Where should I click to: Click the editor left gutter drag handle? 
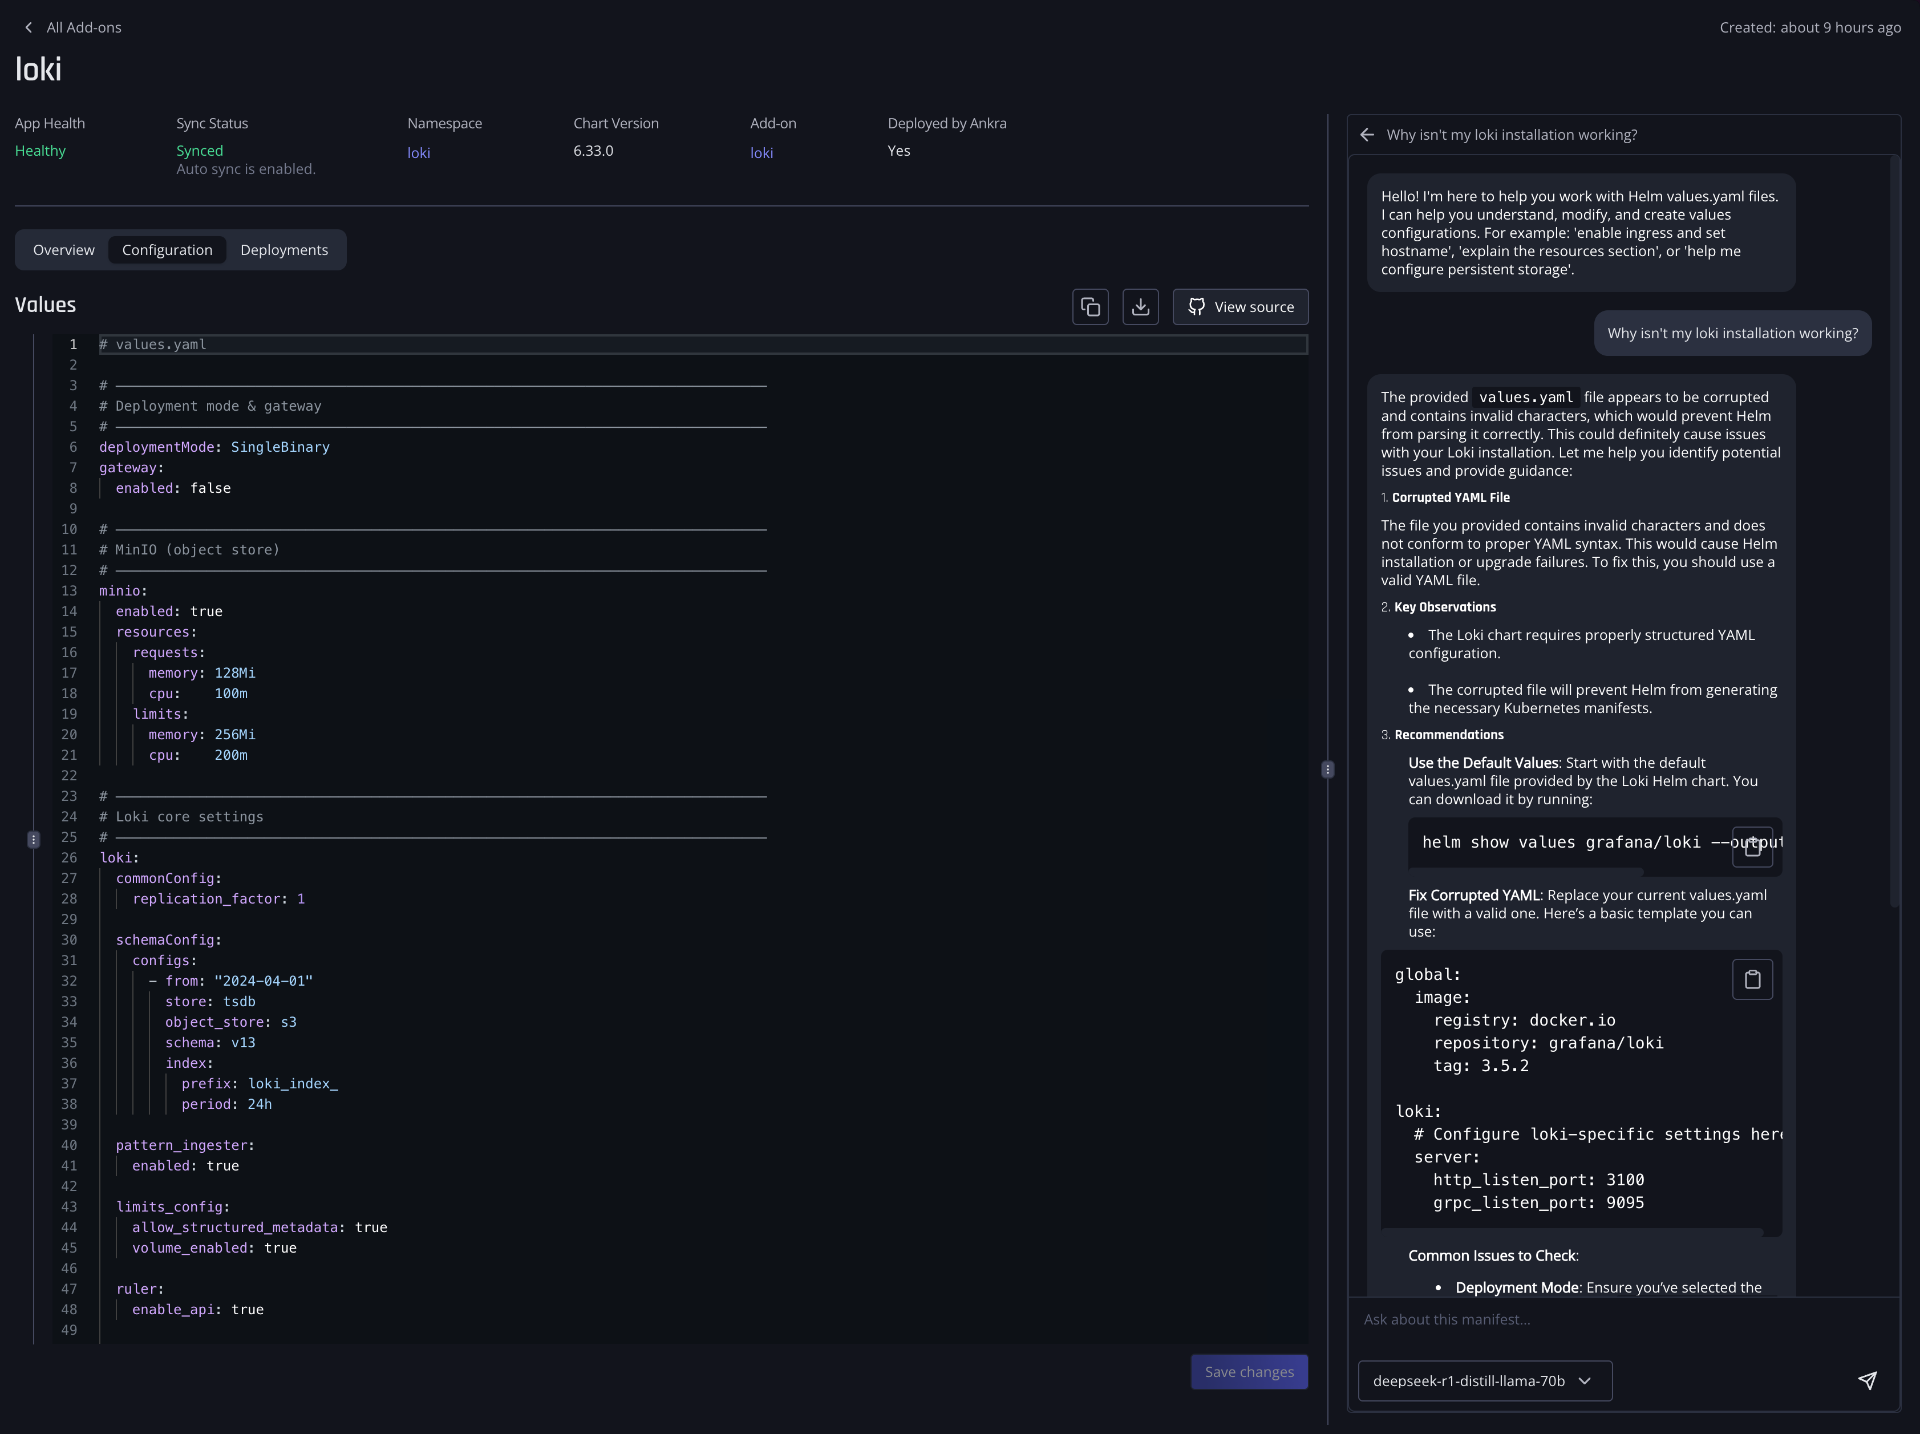[33, 839]
